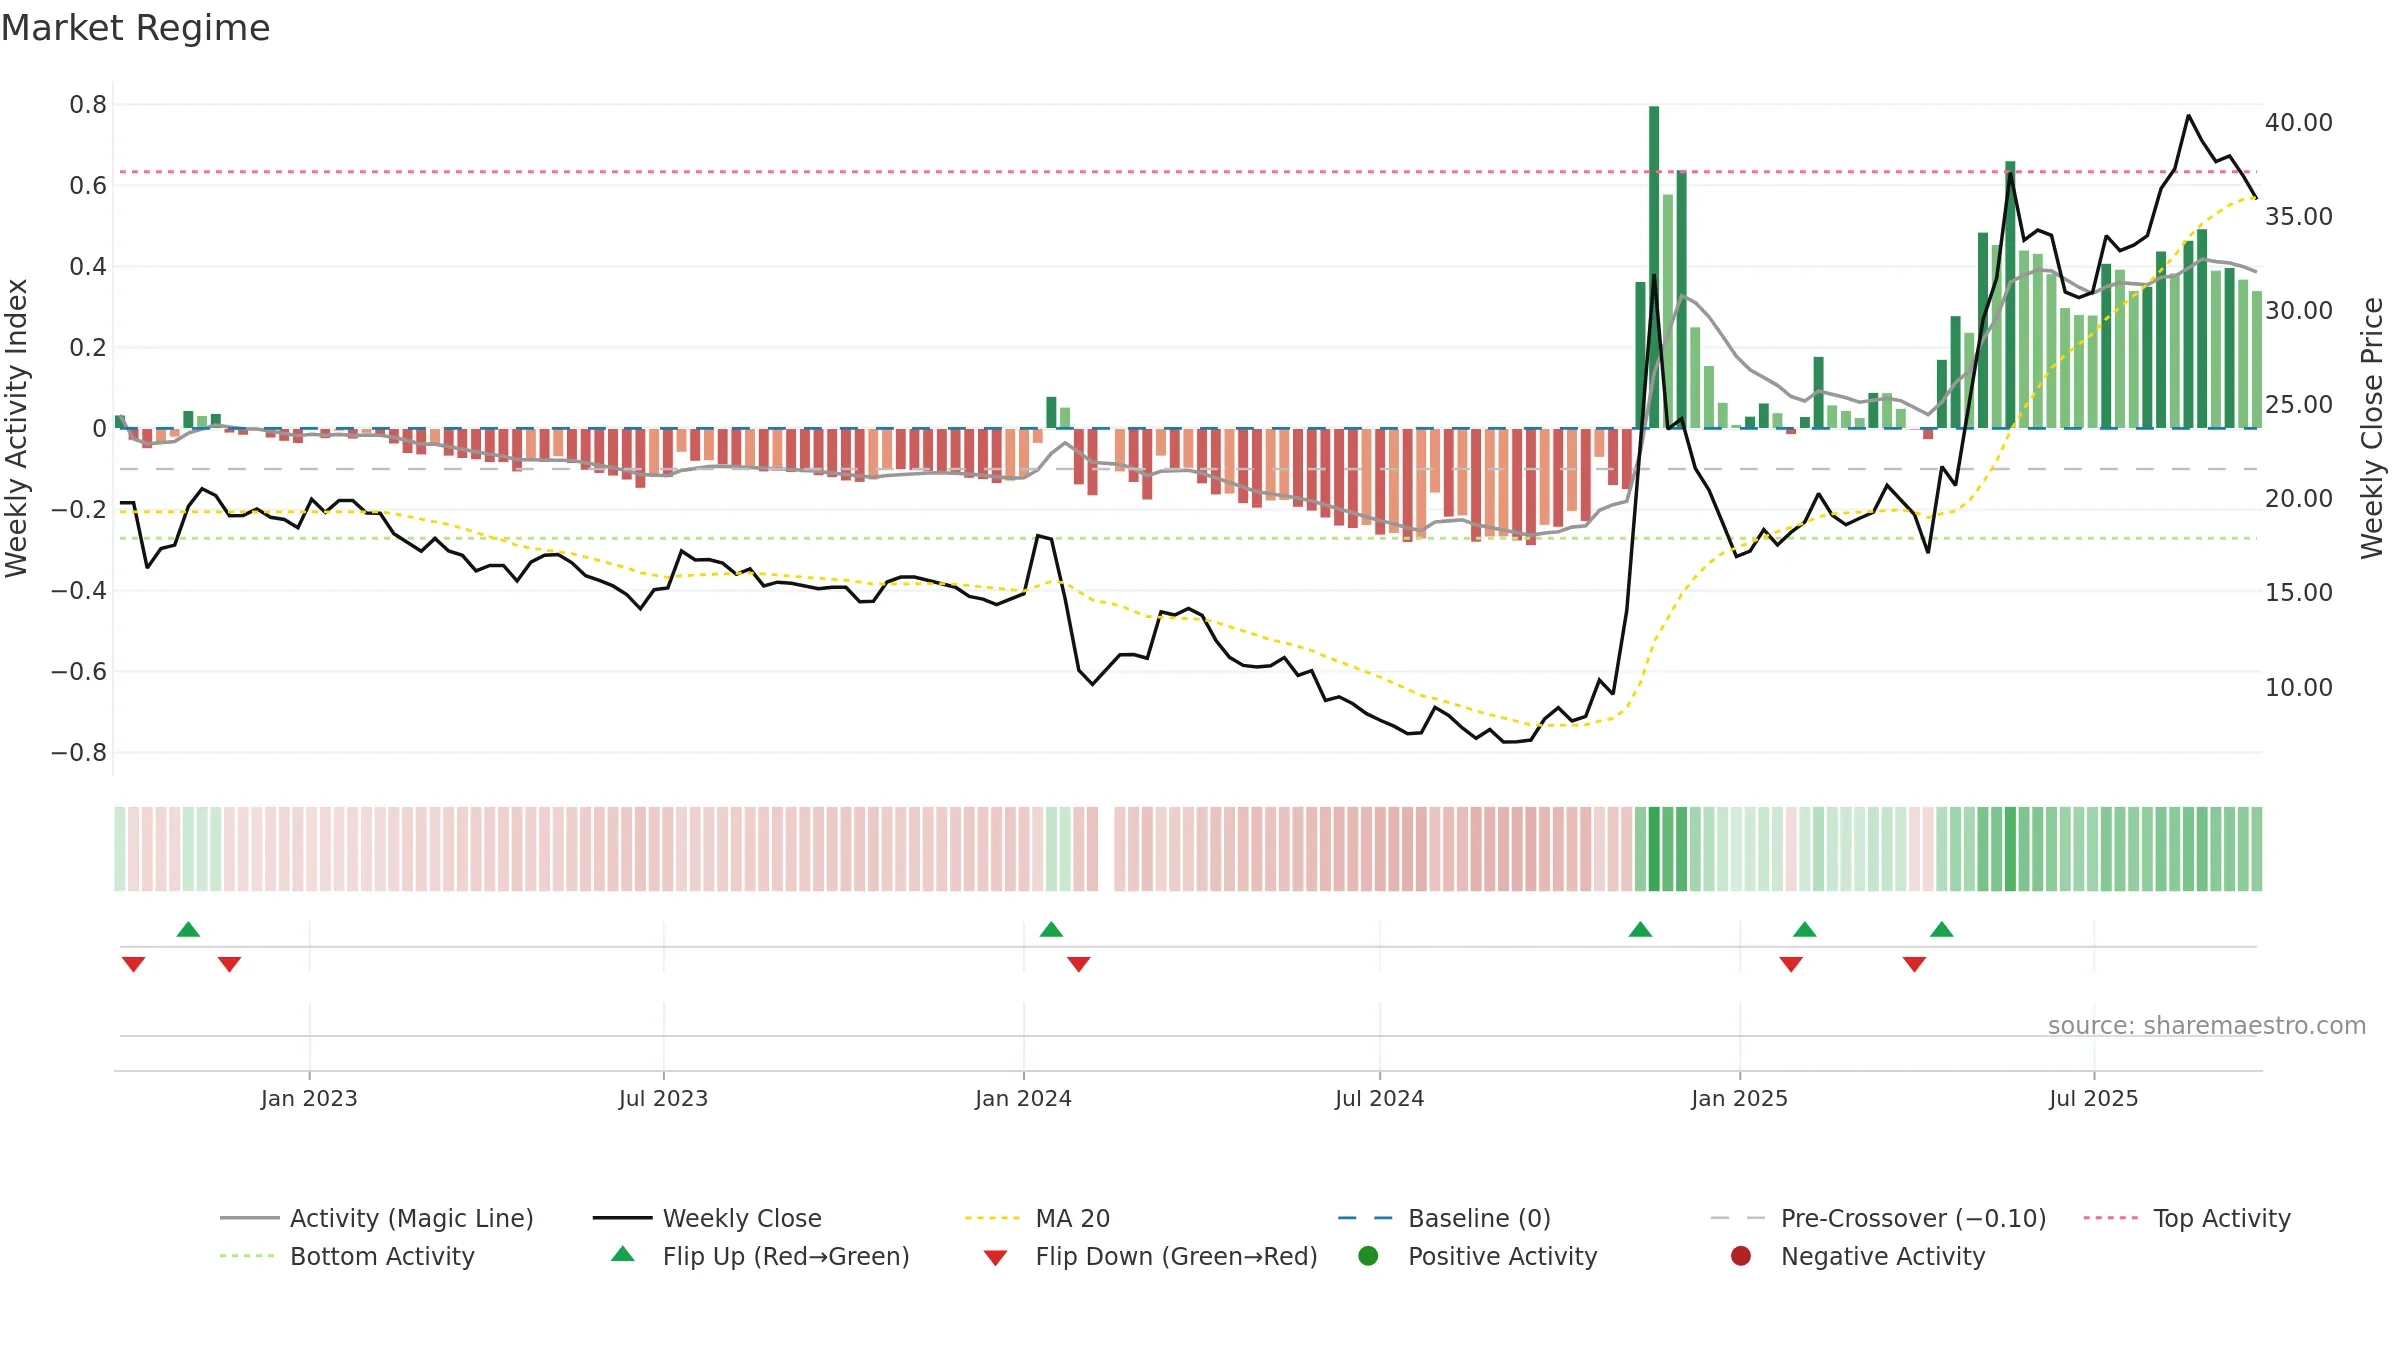This screenshot has height=1350, width=2400.
Task: Toggle the MA 20 legend entry
Action: coord(1037,1218)
